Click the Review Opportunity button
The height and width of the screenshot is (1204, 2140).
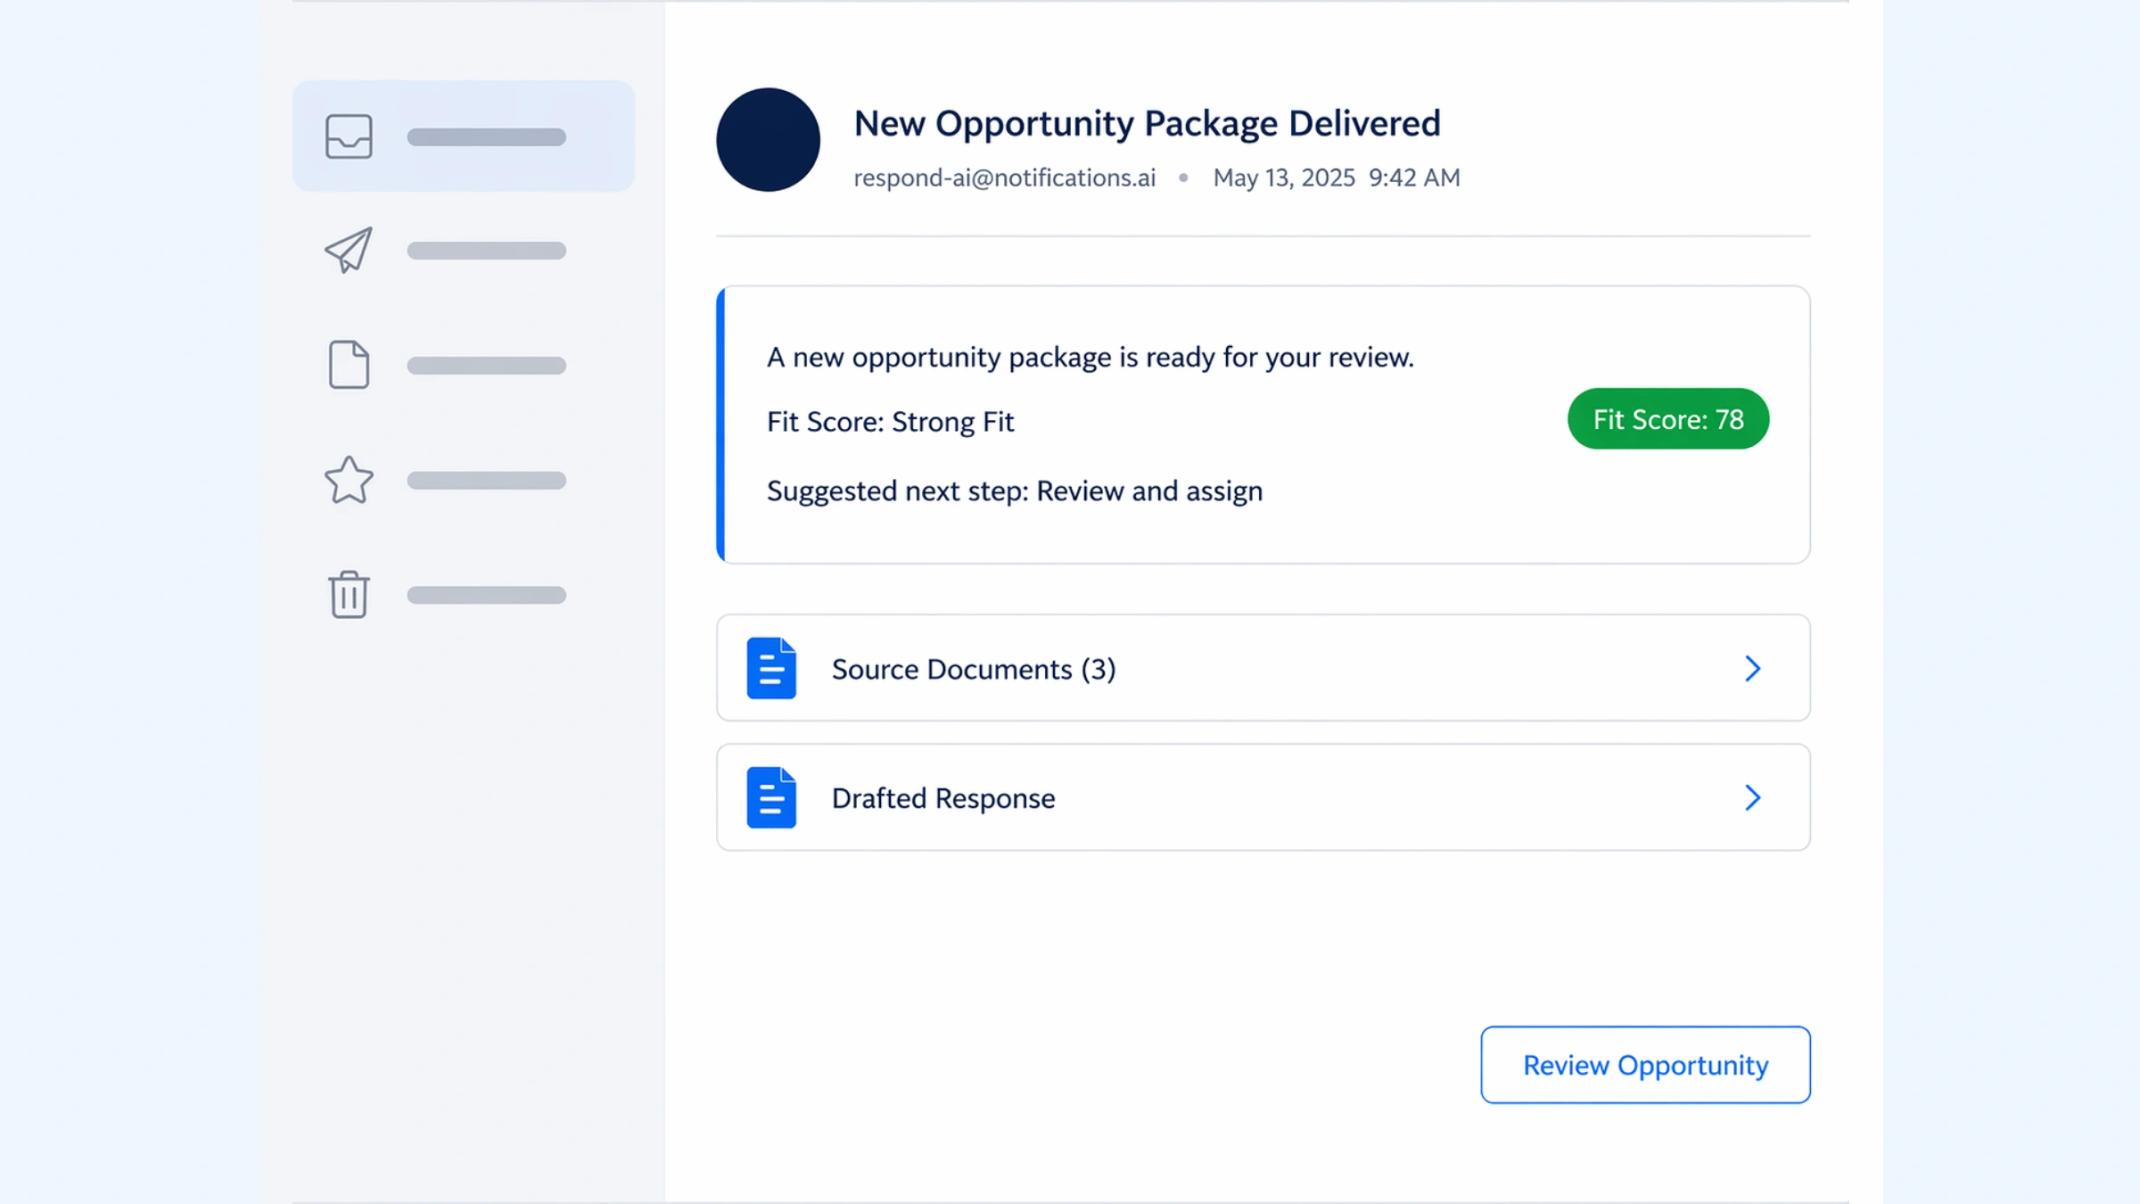click(x=1645, y=1065)
